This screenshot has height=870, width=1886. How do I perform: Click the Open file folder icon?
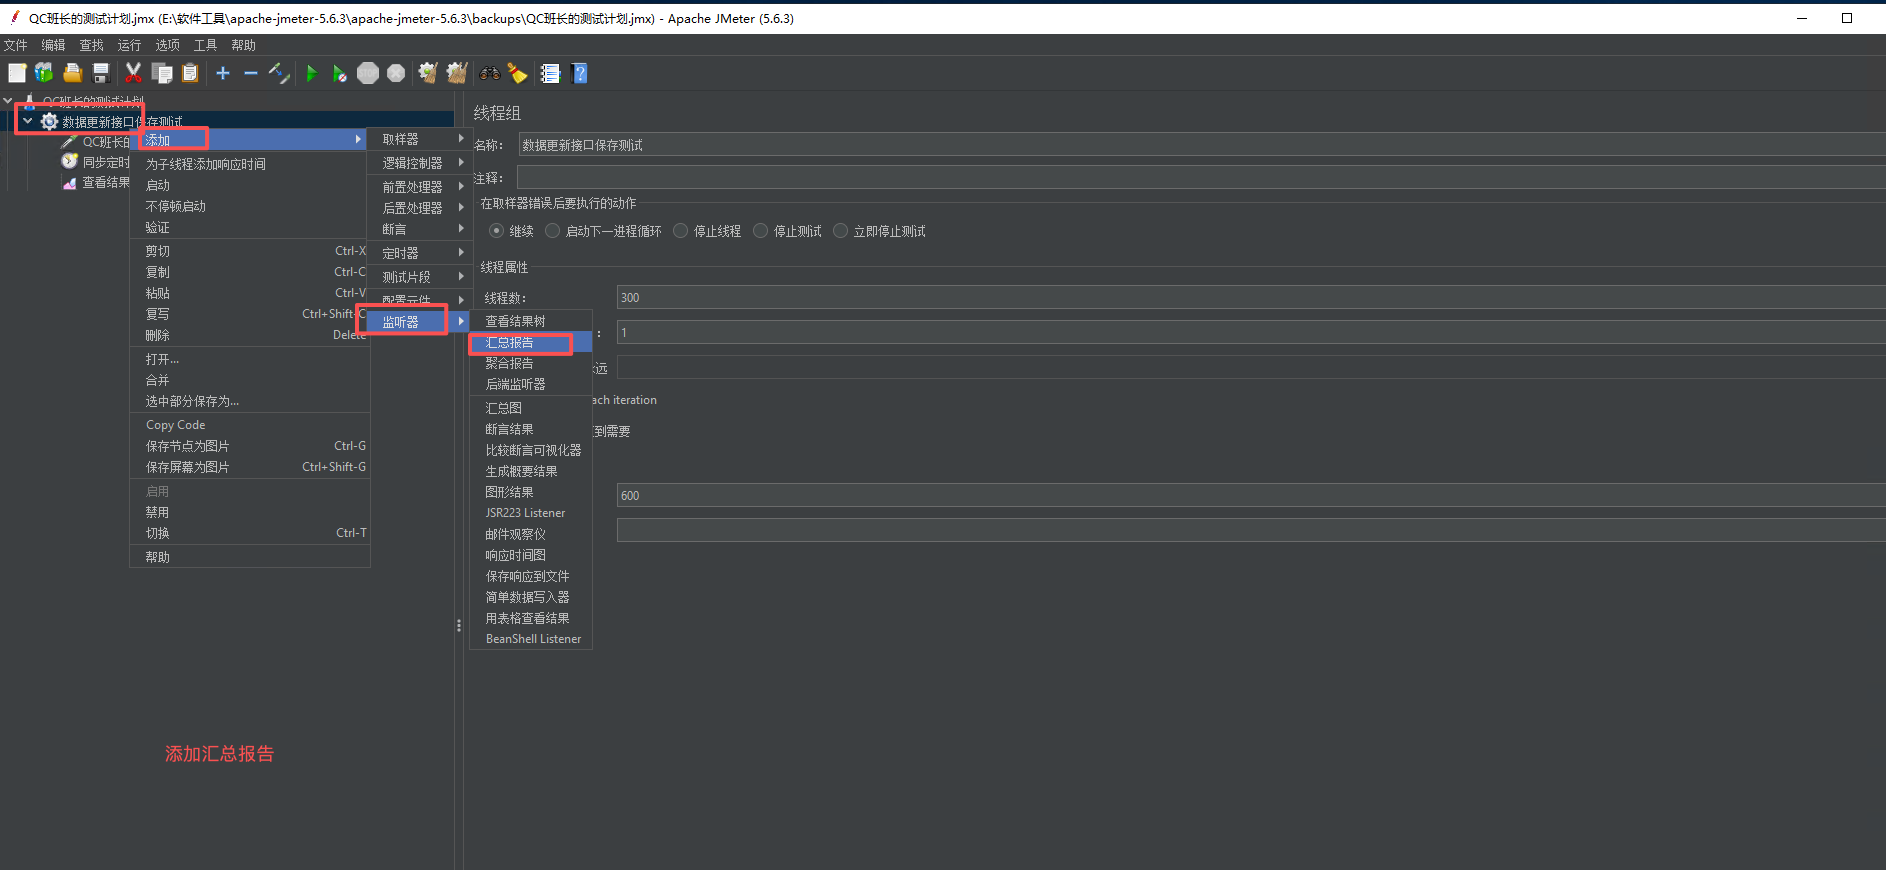pyautogui.click(x=72, y=73)
